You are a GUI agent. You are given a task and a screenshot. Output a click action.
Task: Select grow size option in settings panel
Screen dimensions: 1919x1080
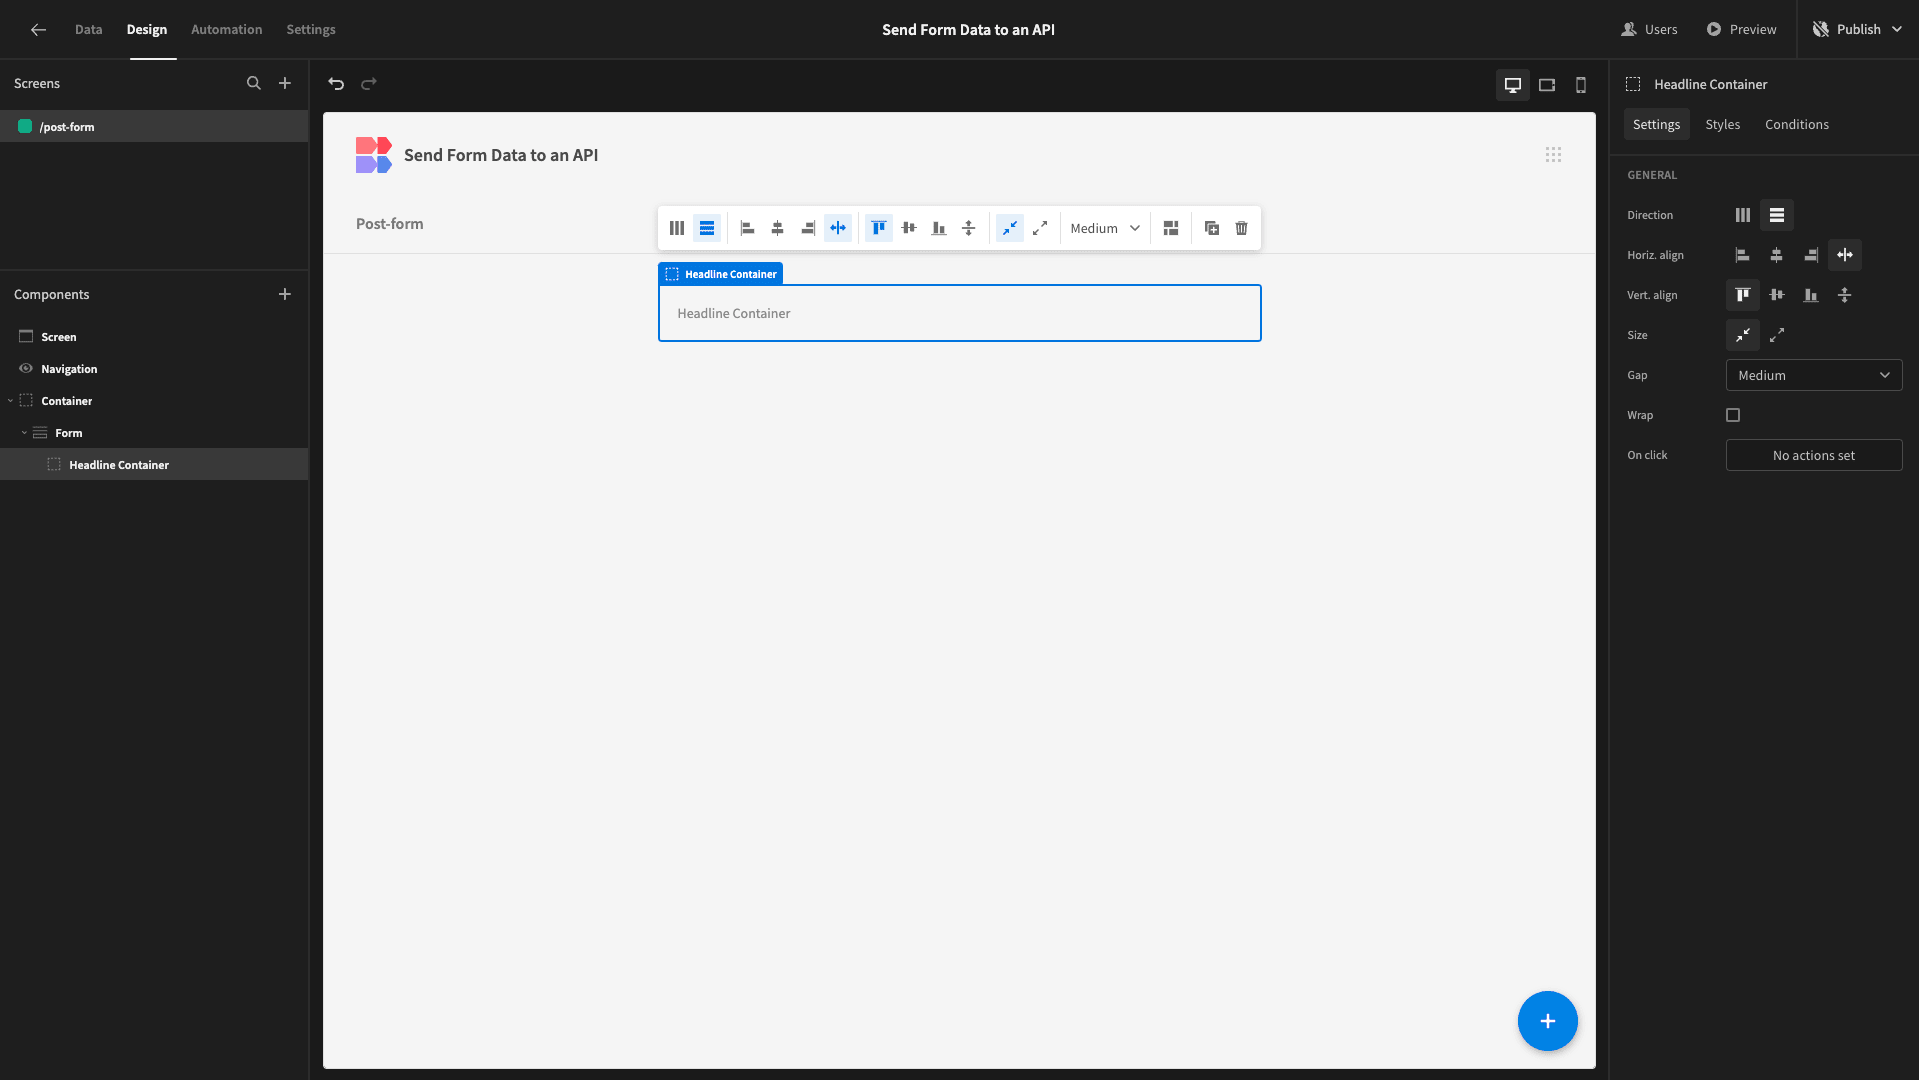coord(1777,335)
